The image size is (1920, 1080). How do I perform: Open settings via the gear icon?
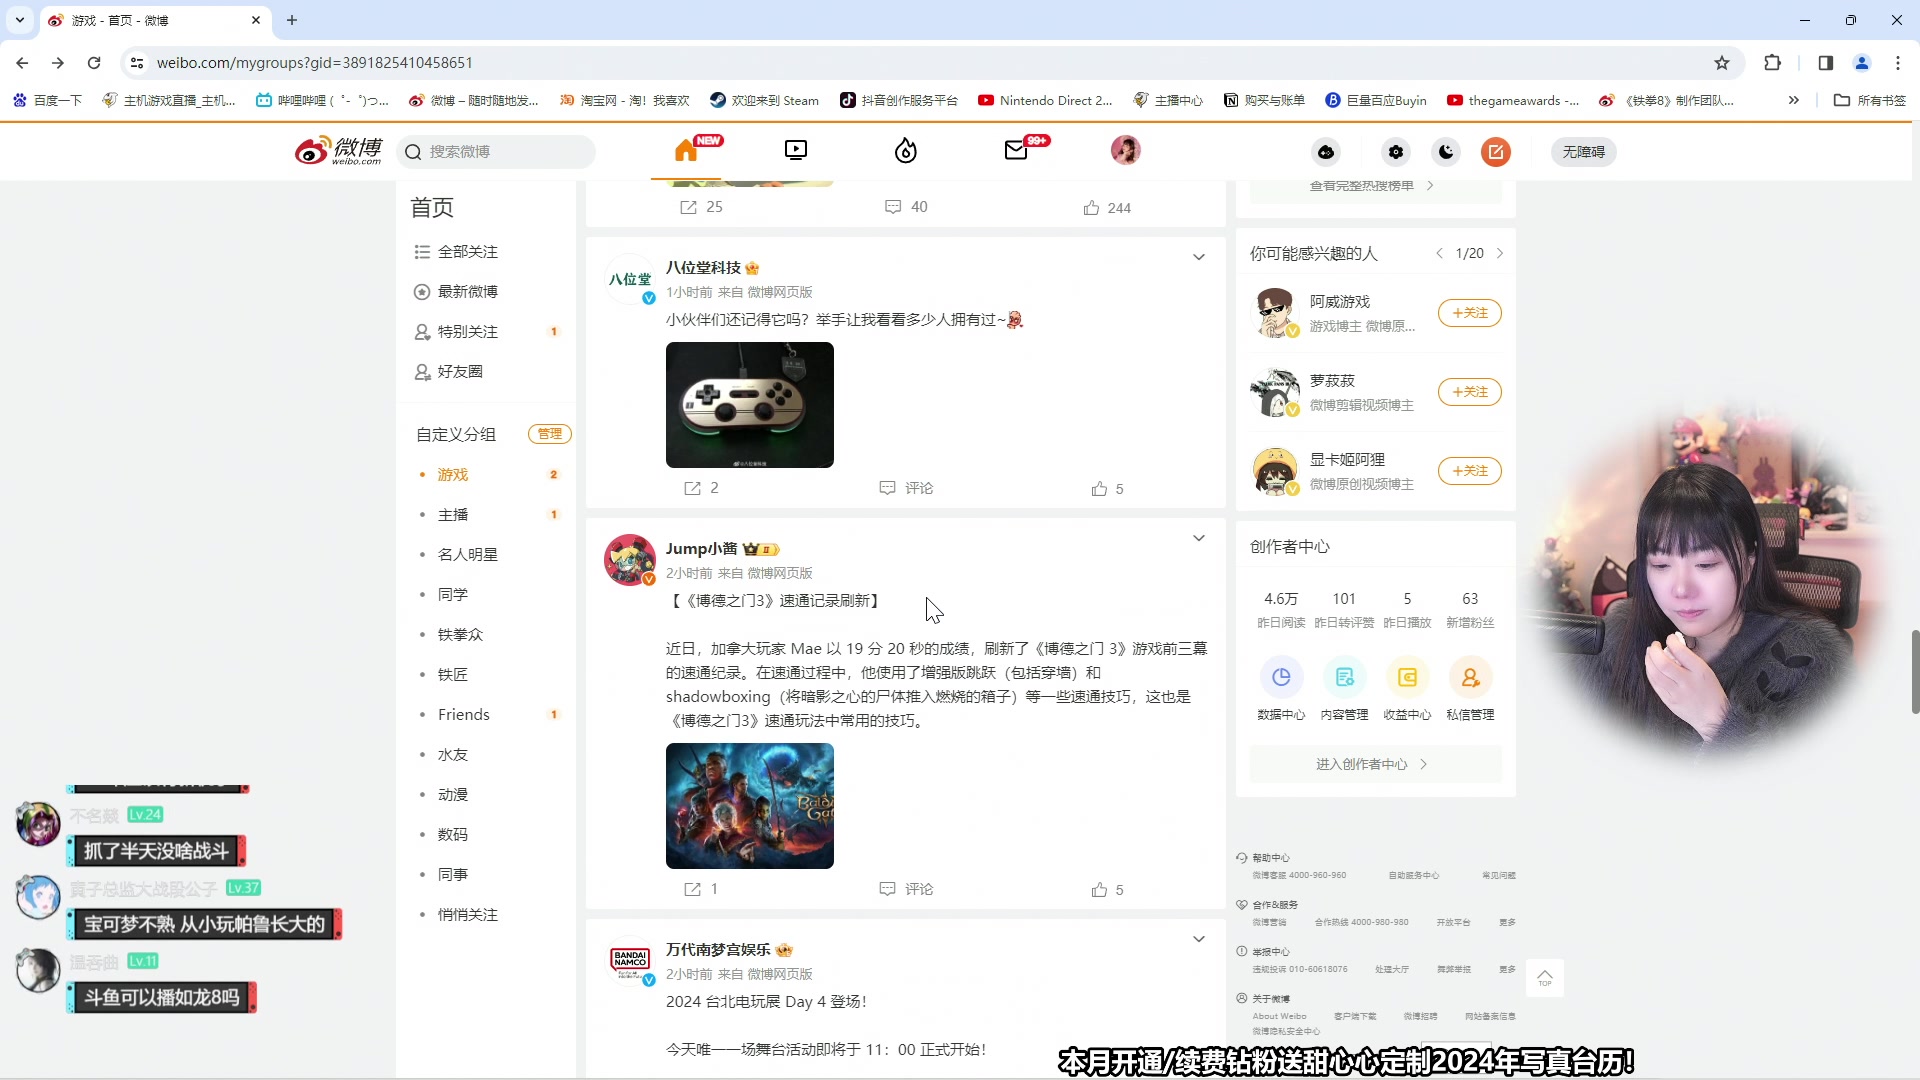[1396, 151]
